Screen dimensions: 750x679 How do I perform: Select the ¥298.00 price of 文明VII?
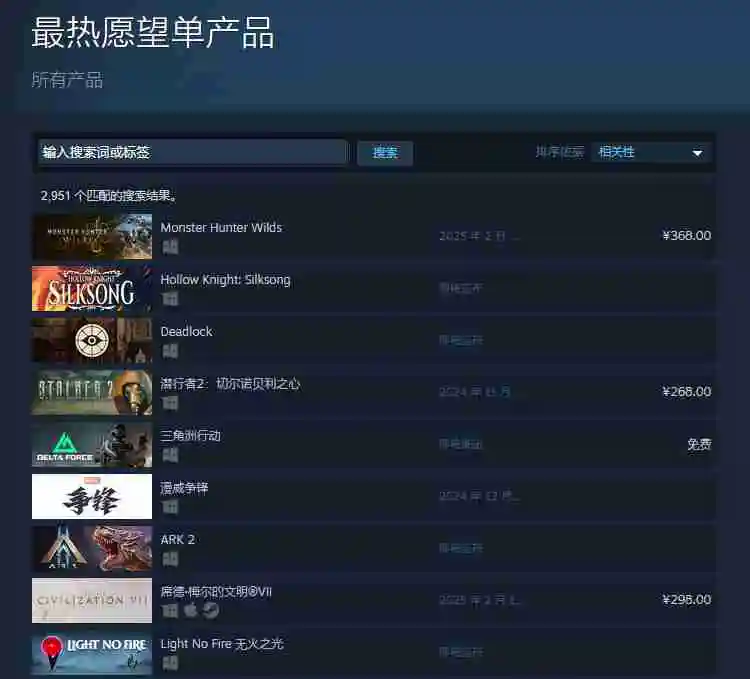coord(686,600)
